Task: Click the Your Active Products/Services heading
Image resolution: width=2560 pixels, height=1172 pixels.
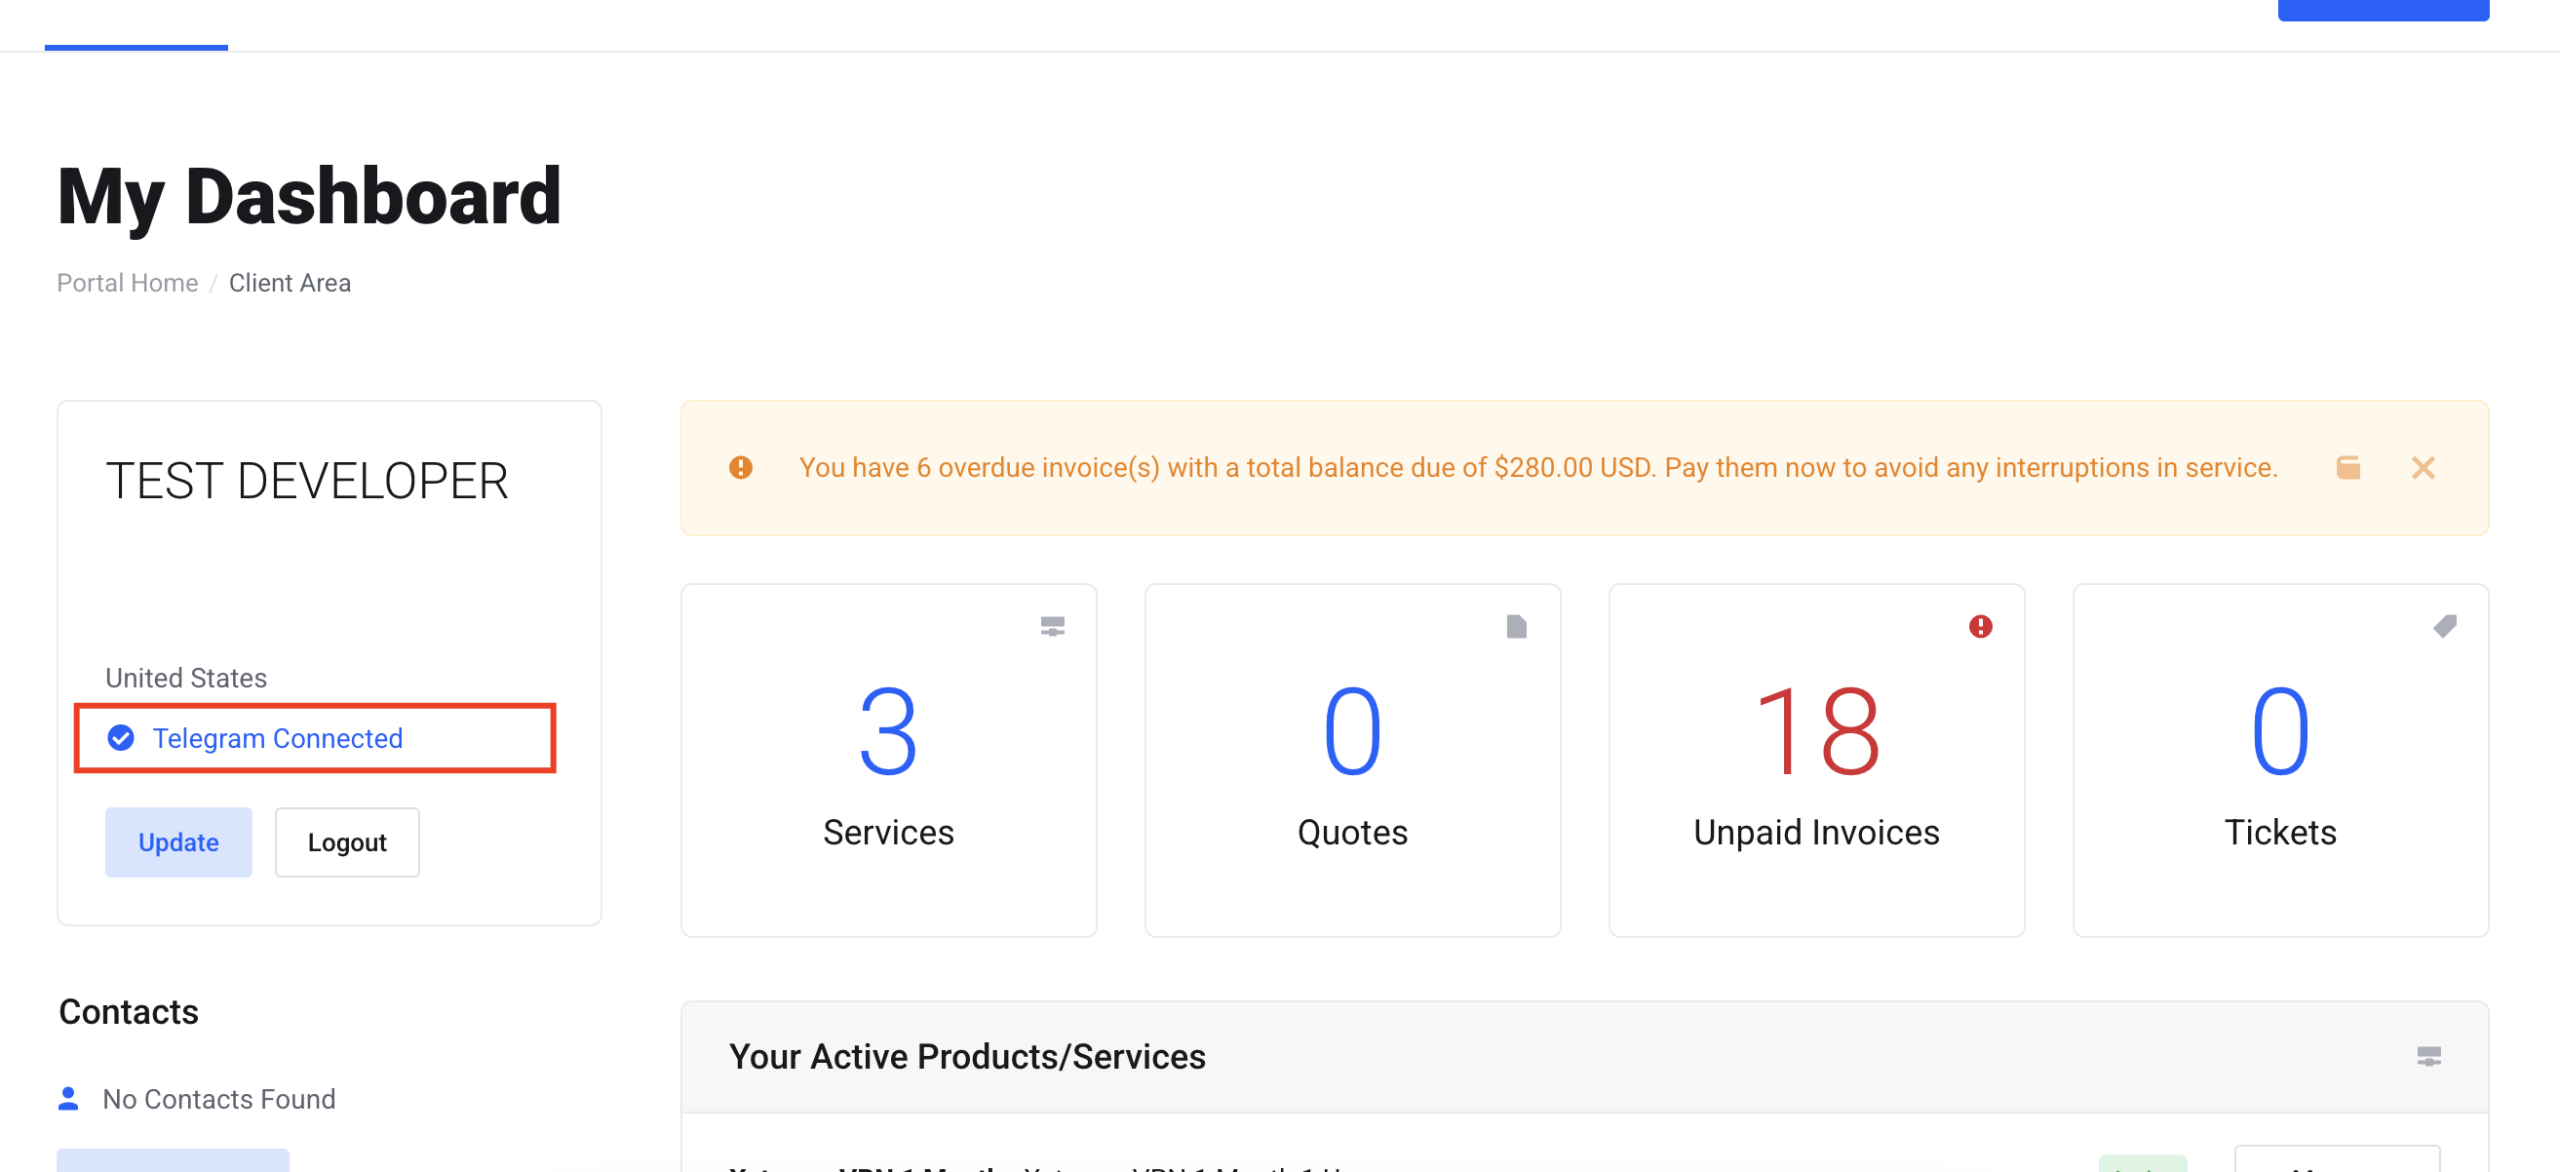Action: [x=967, y=1056]
